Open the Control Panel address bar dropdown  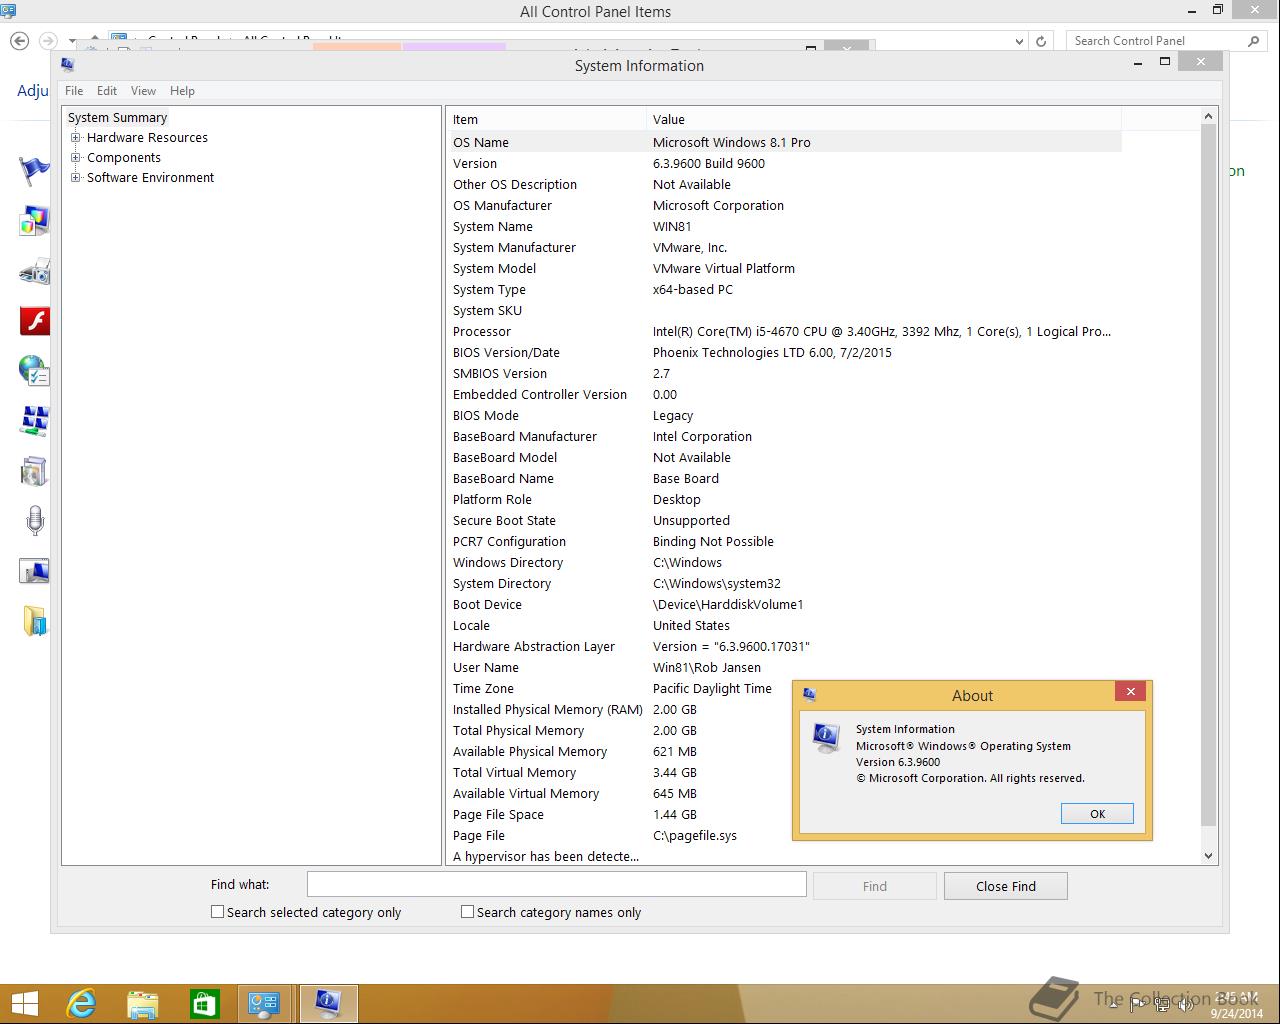(x=1019, y=41)
